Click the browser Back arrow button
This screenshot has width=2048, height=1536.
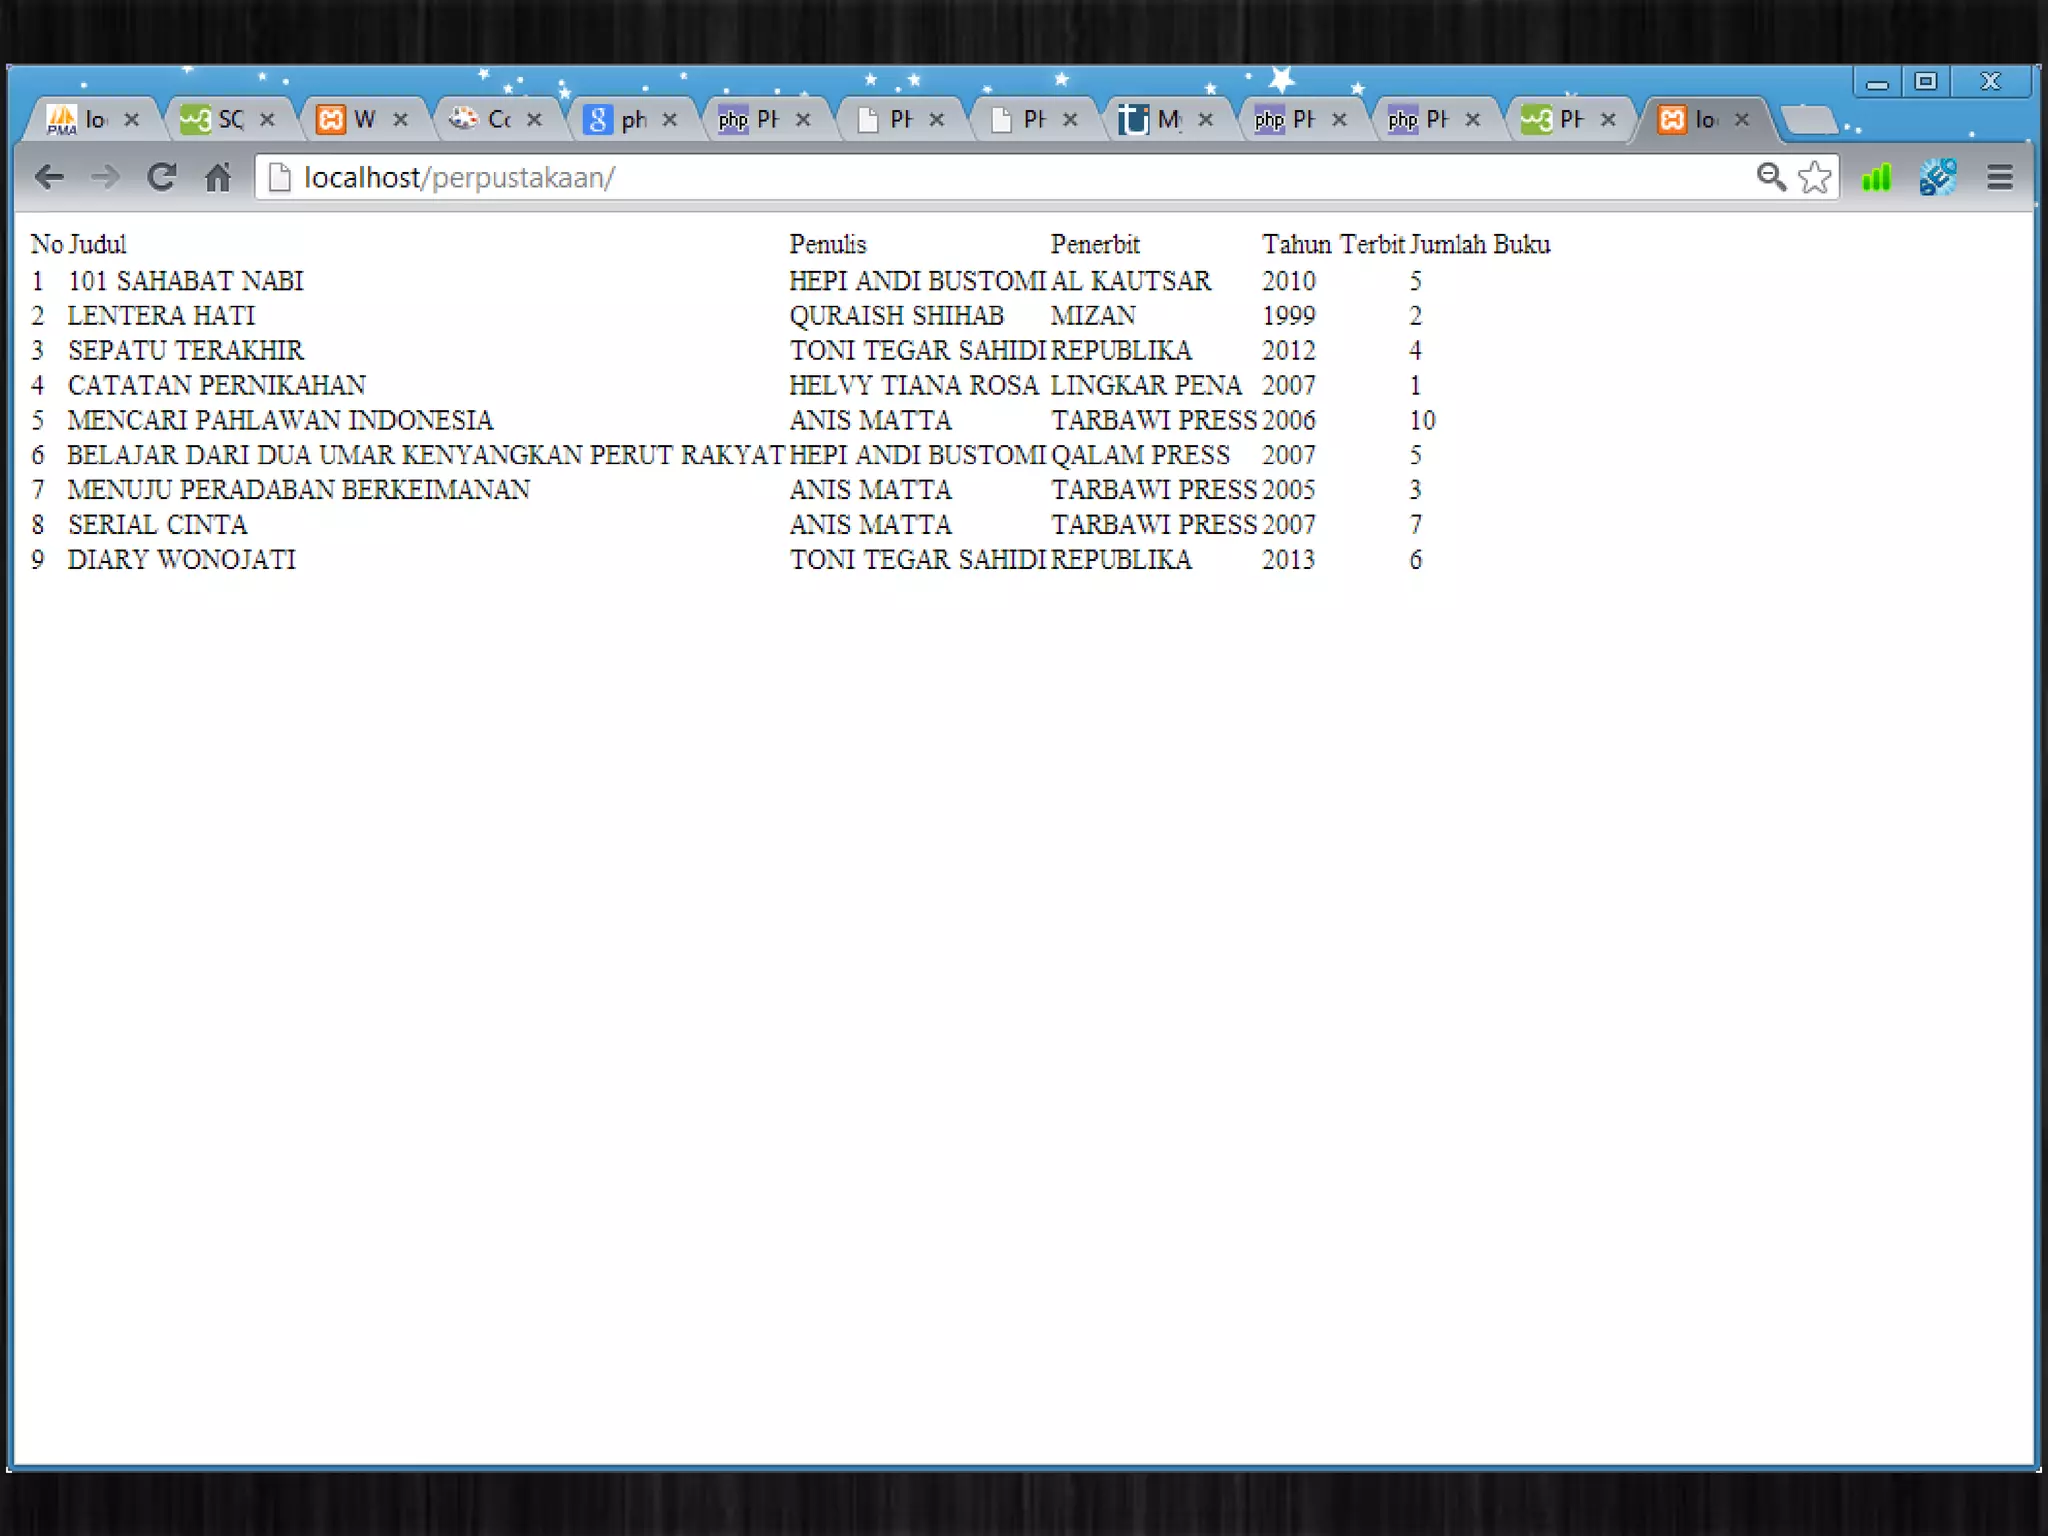click(x=48, y=178)
